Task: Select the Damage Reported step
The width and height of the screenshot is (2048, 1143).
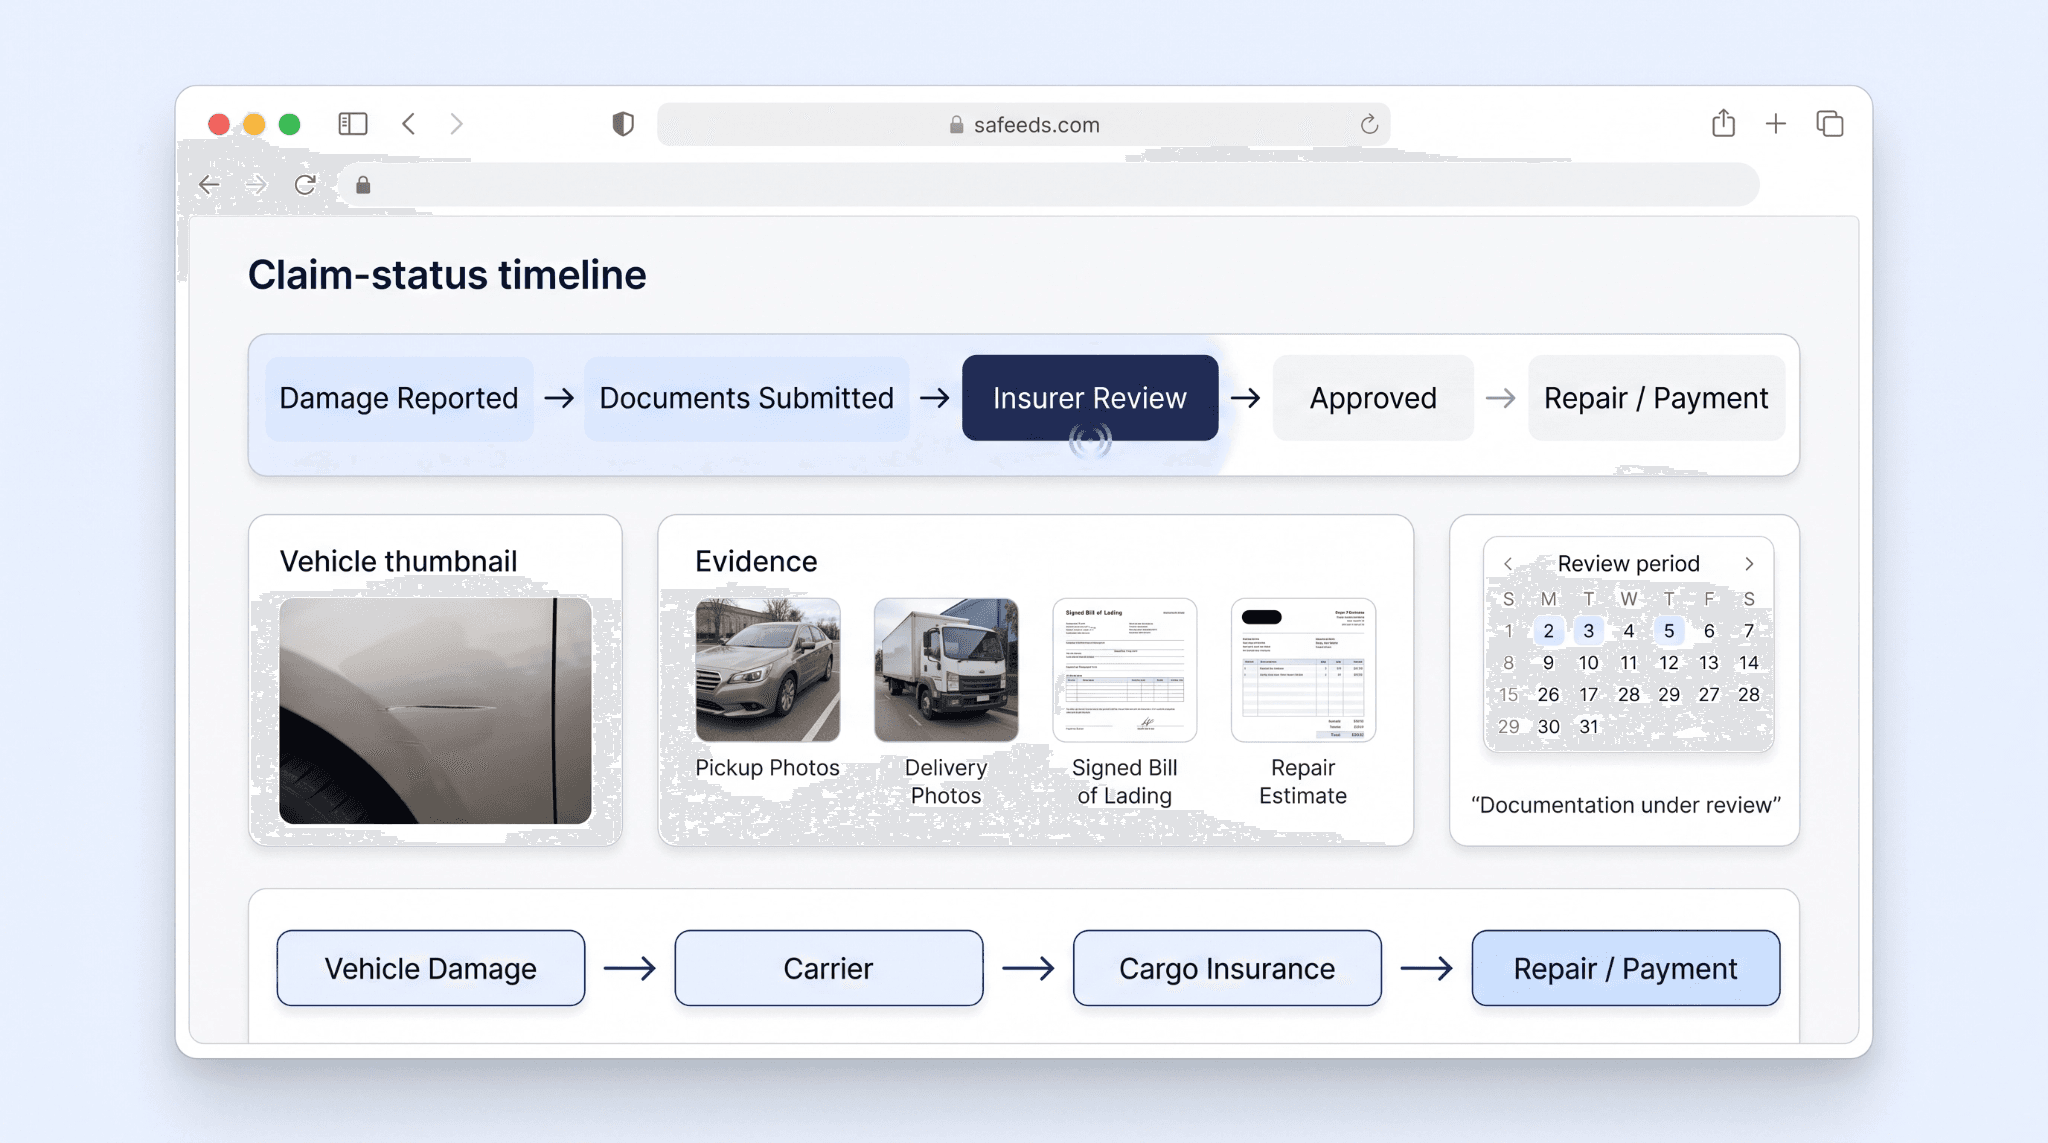Action: coord(399,398)
